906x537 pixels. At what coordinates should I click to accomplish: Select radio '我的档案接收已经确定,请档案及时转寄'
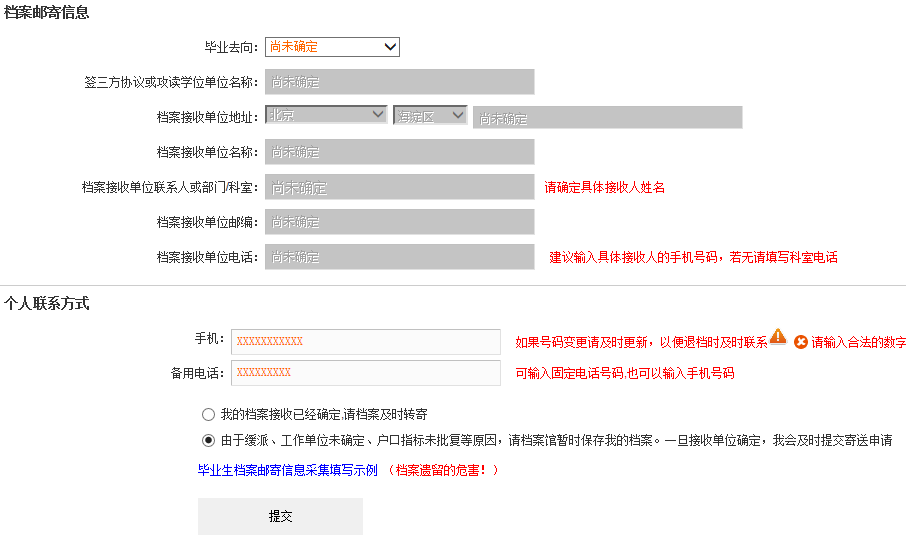tap(208, 414)
